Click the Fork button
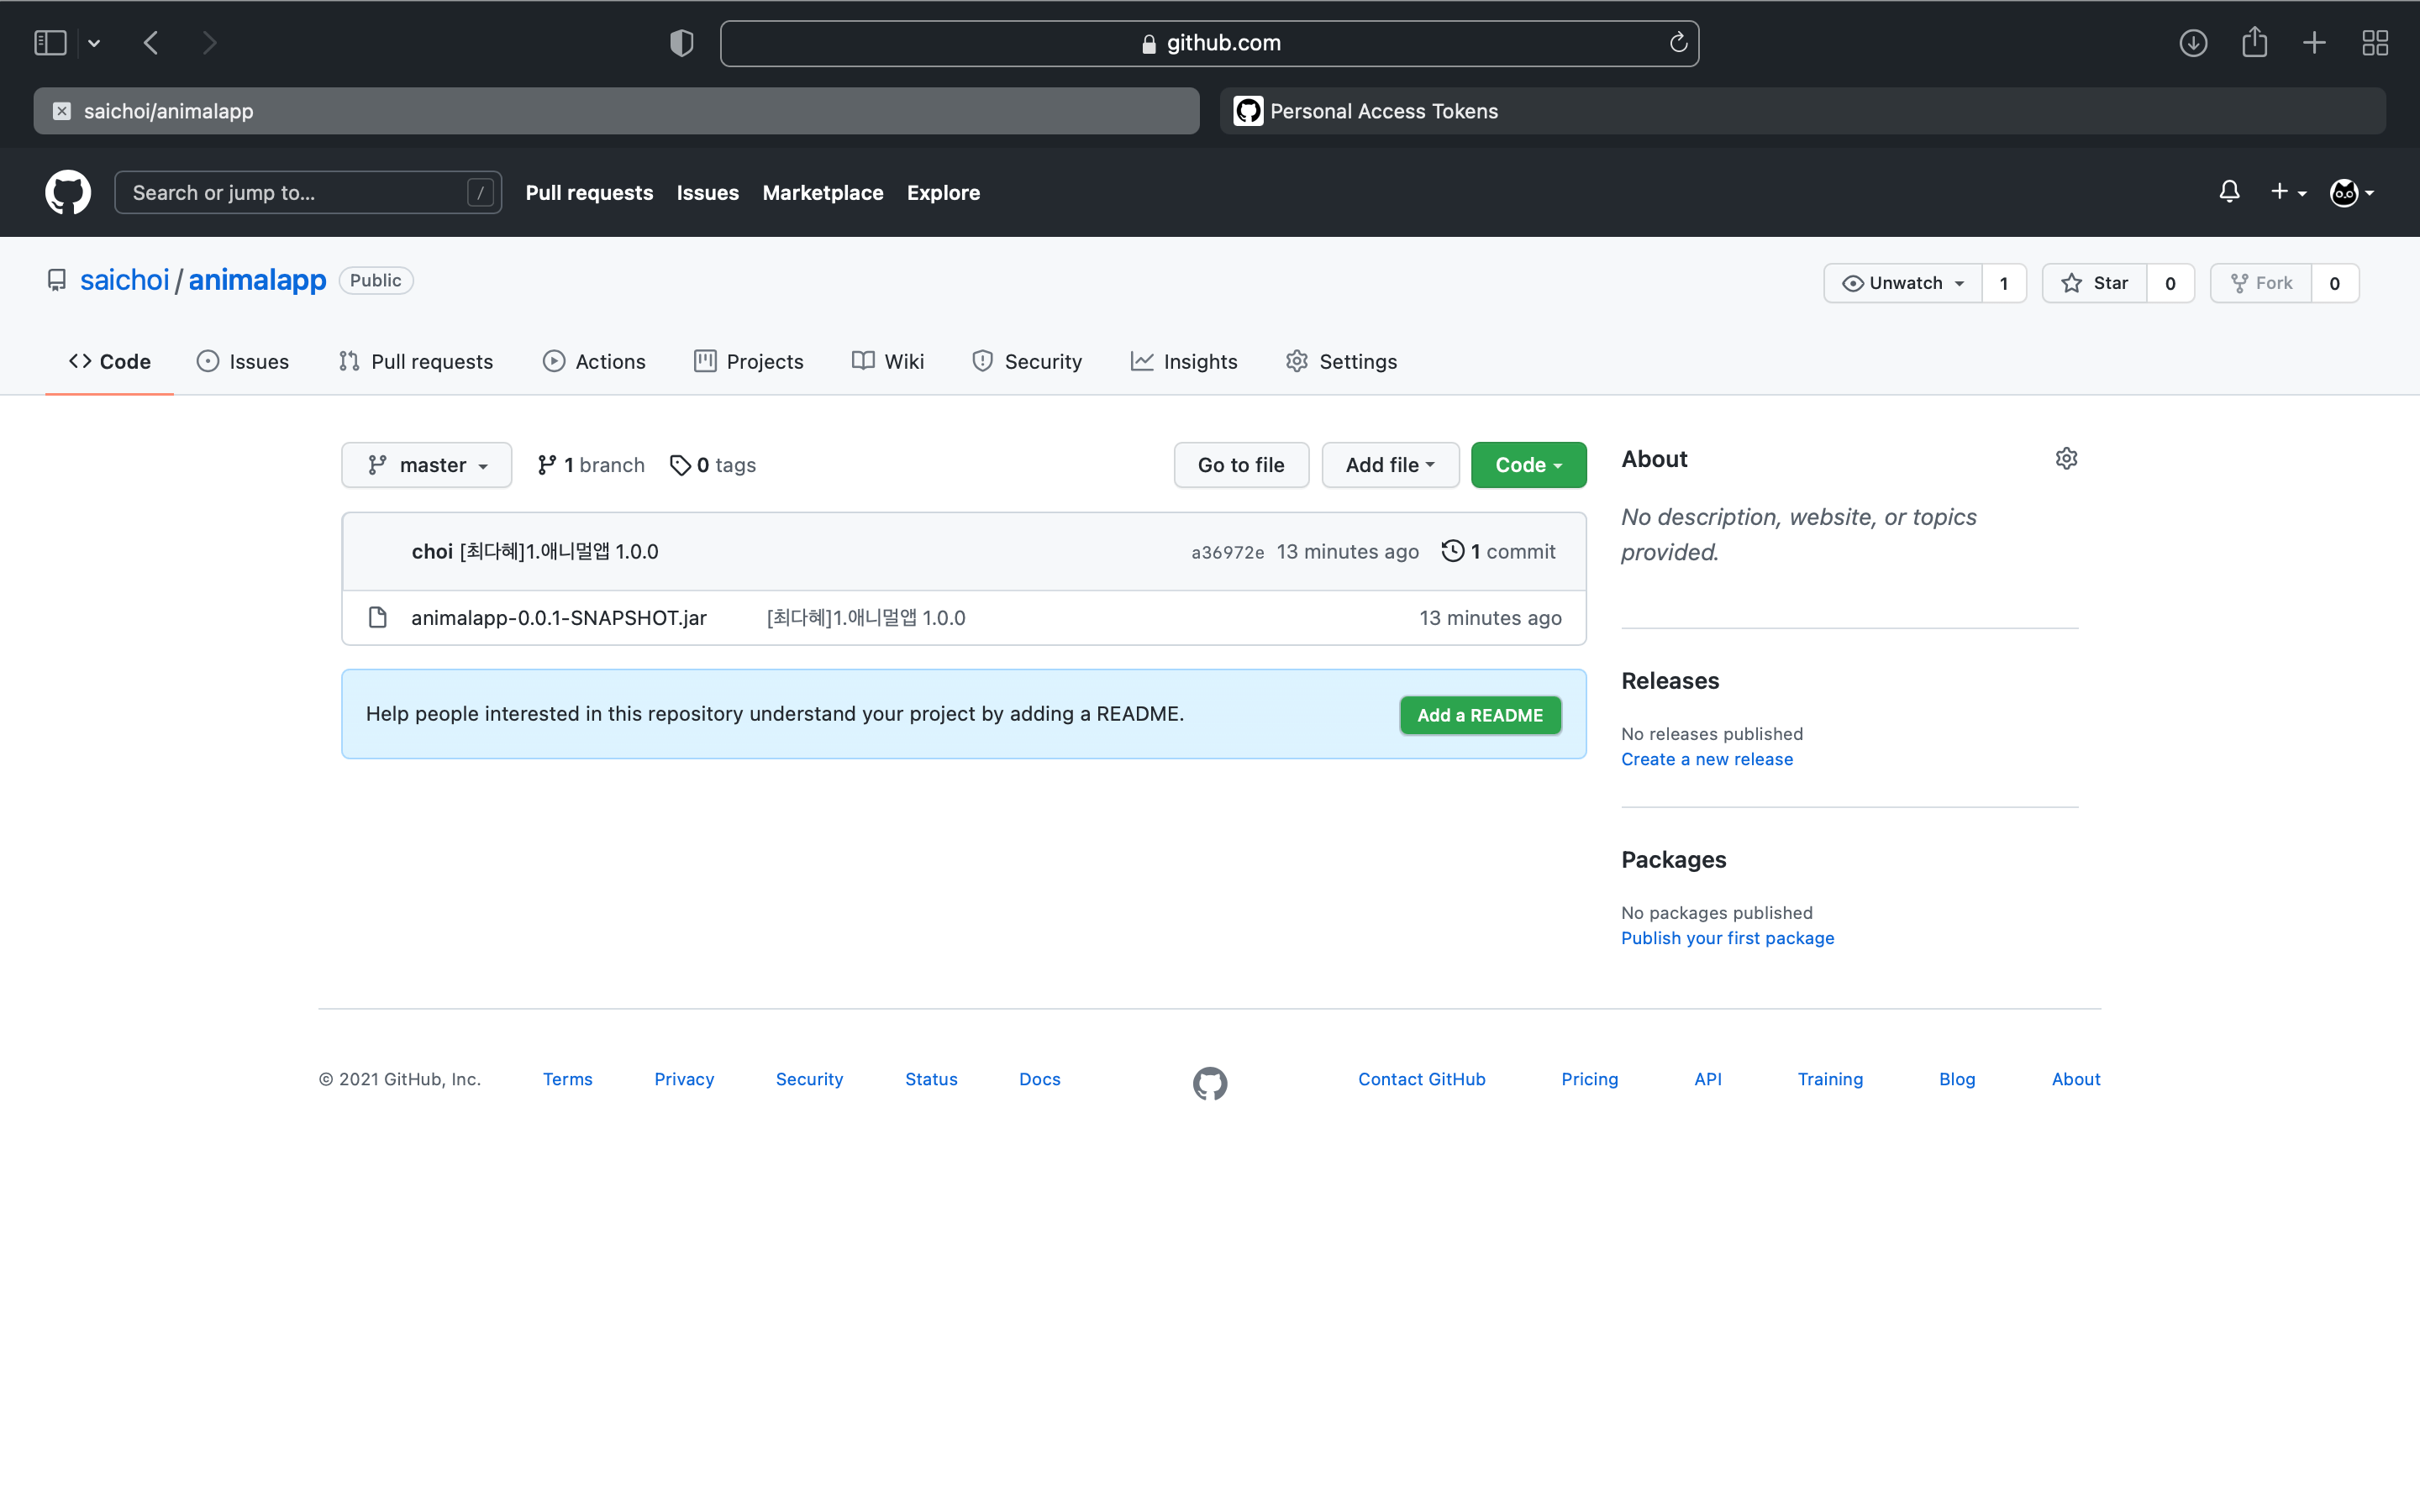This screenshot has width=2420, height=1512. (2261, 283)
